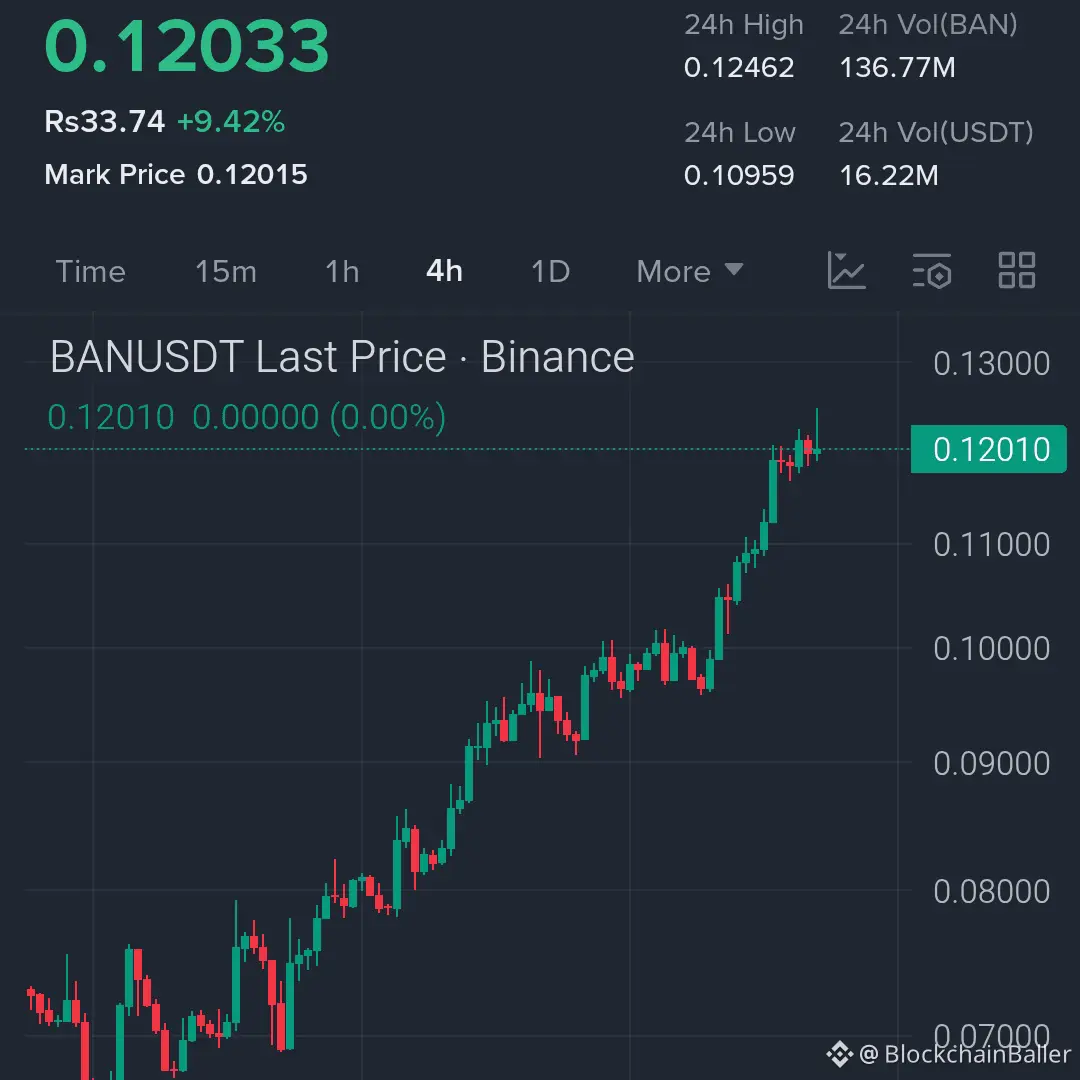Select the 1h interval tab
1080x1080 pixels.
pyautogui.click(x=342, y=271)
